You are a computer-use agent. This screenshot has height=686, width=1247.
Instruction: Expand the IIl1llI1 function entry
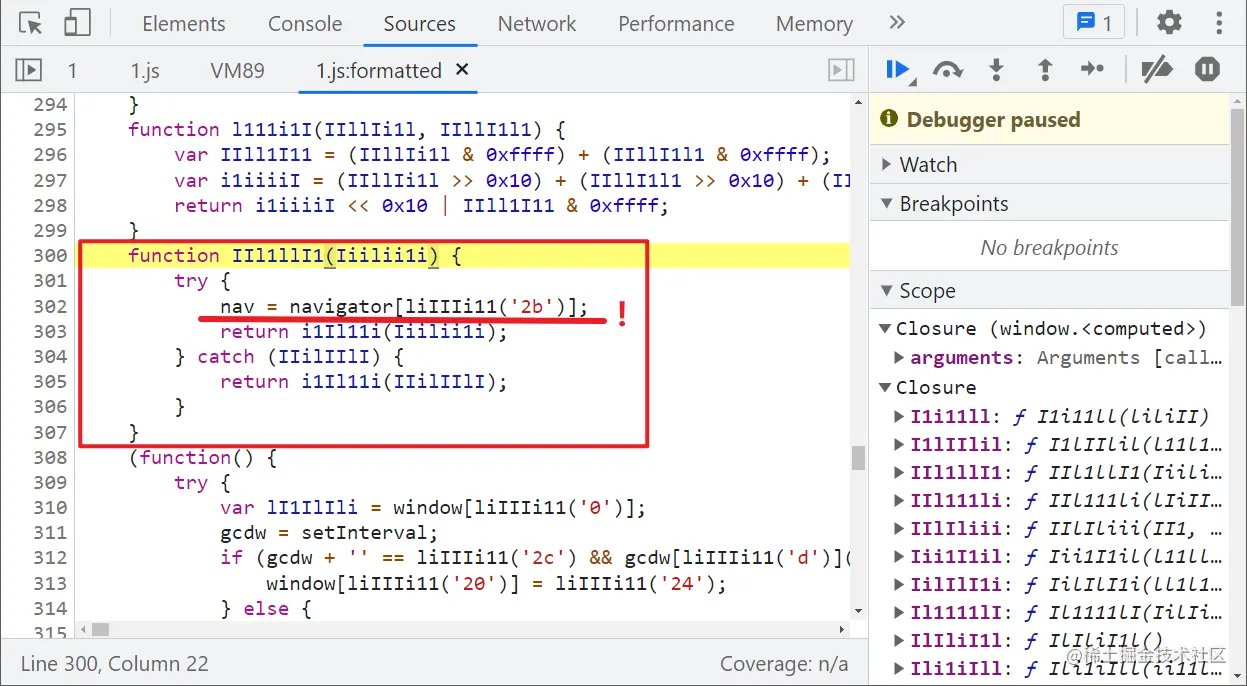click(900, 472)
